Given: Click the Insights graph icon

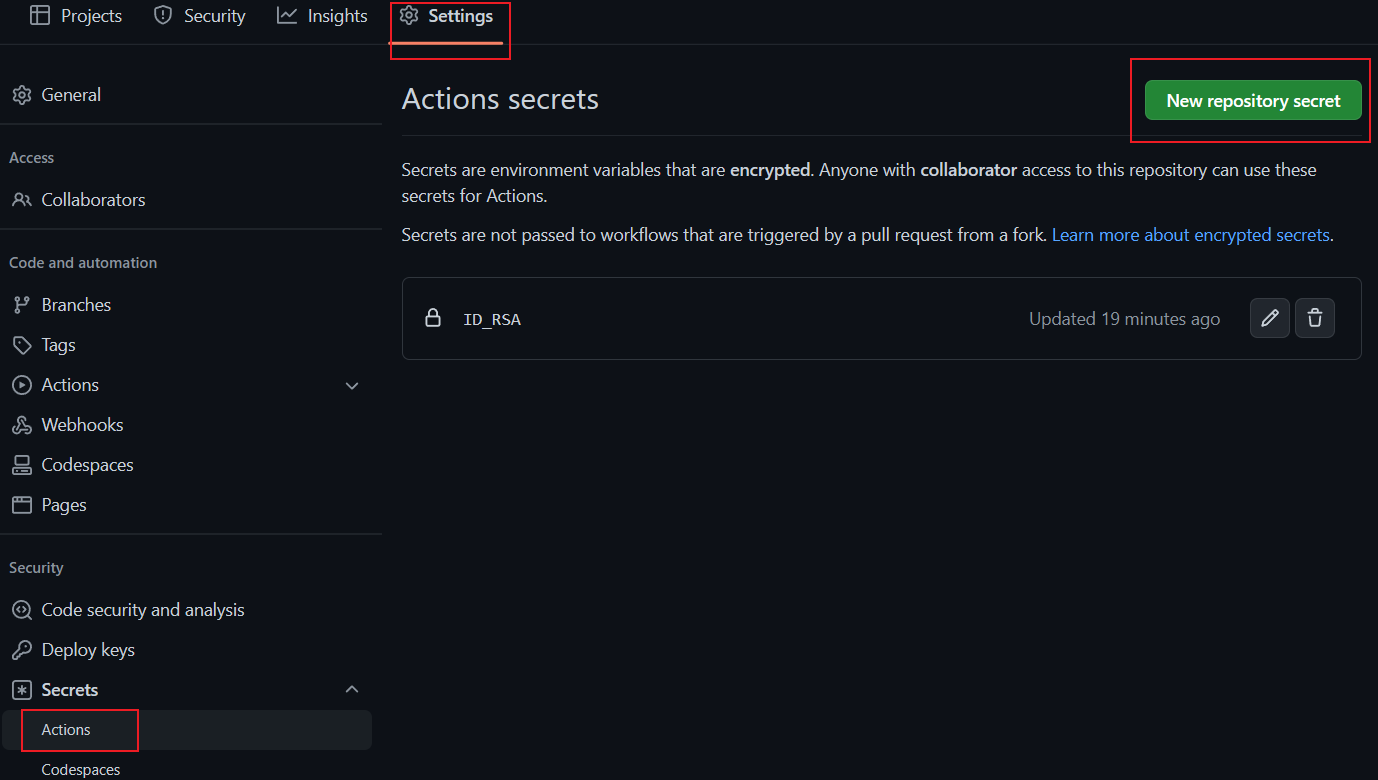Looking at the screenshot, I should pos(285,15).
